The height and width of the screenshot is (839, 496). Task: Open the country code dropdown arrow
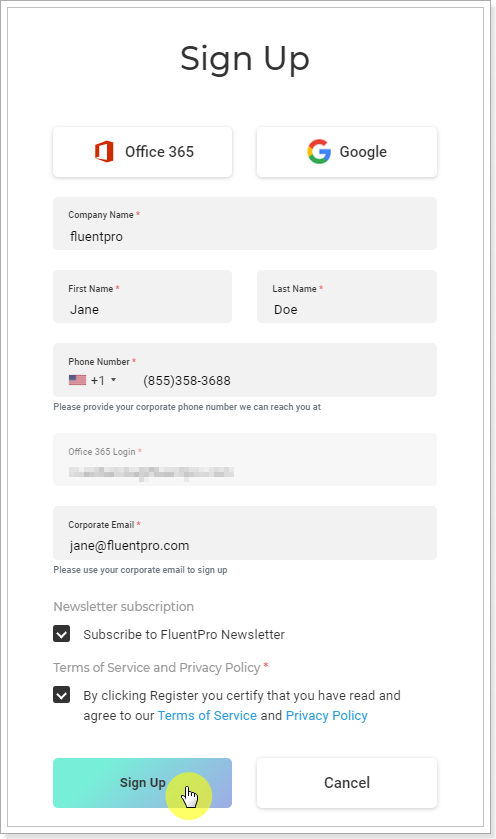(113, 380)
